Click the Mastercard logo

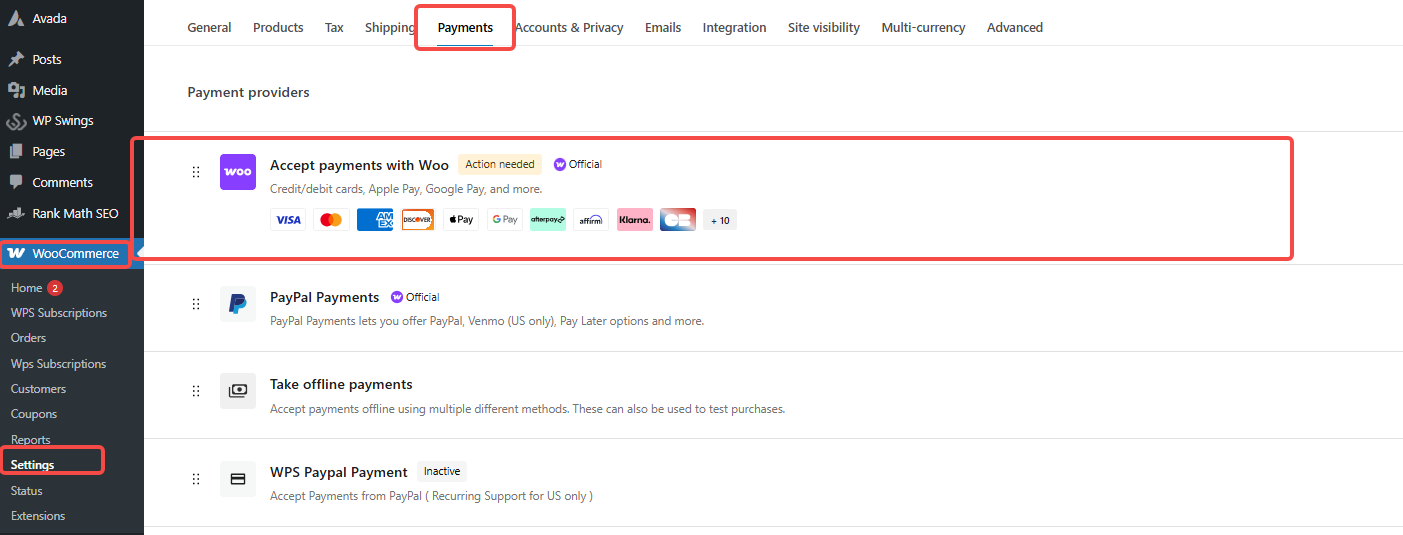tap(331, 220)
